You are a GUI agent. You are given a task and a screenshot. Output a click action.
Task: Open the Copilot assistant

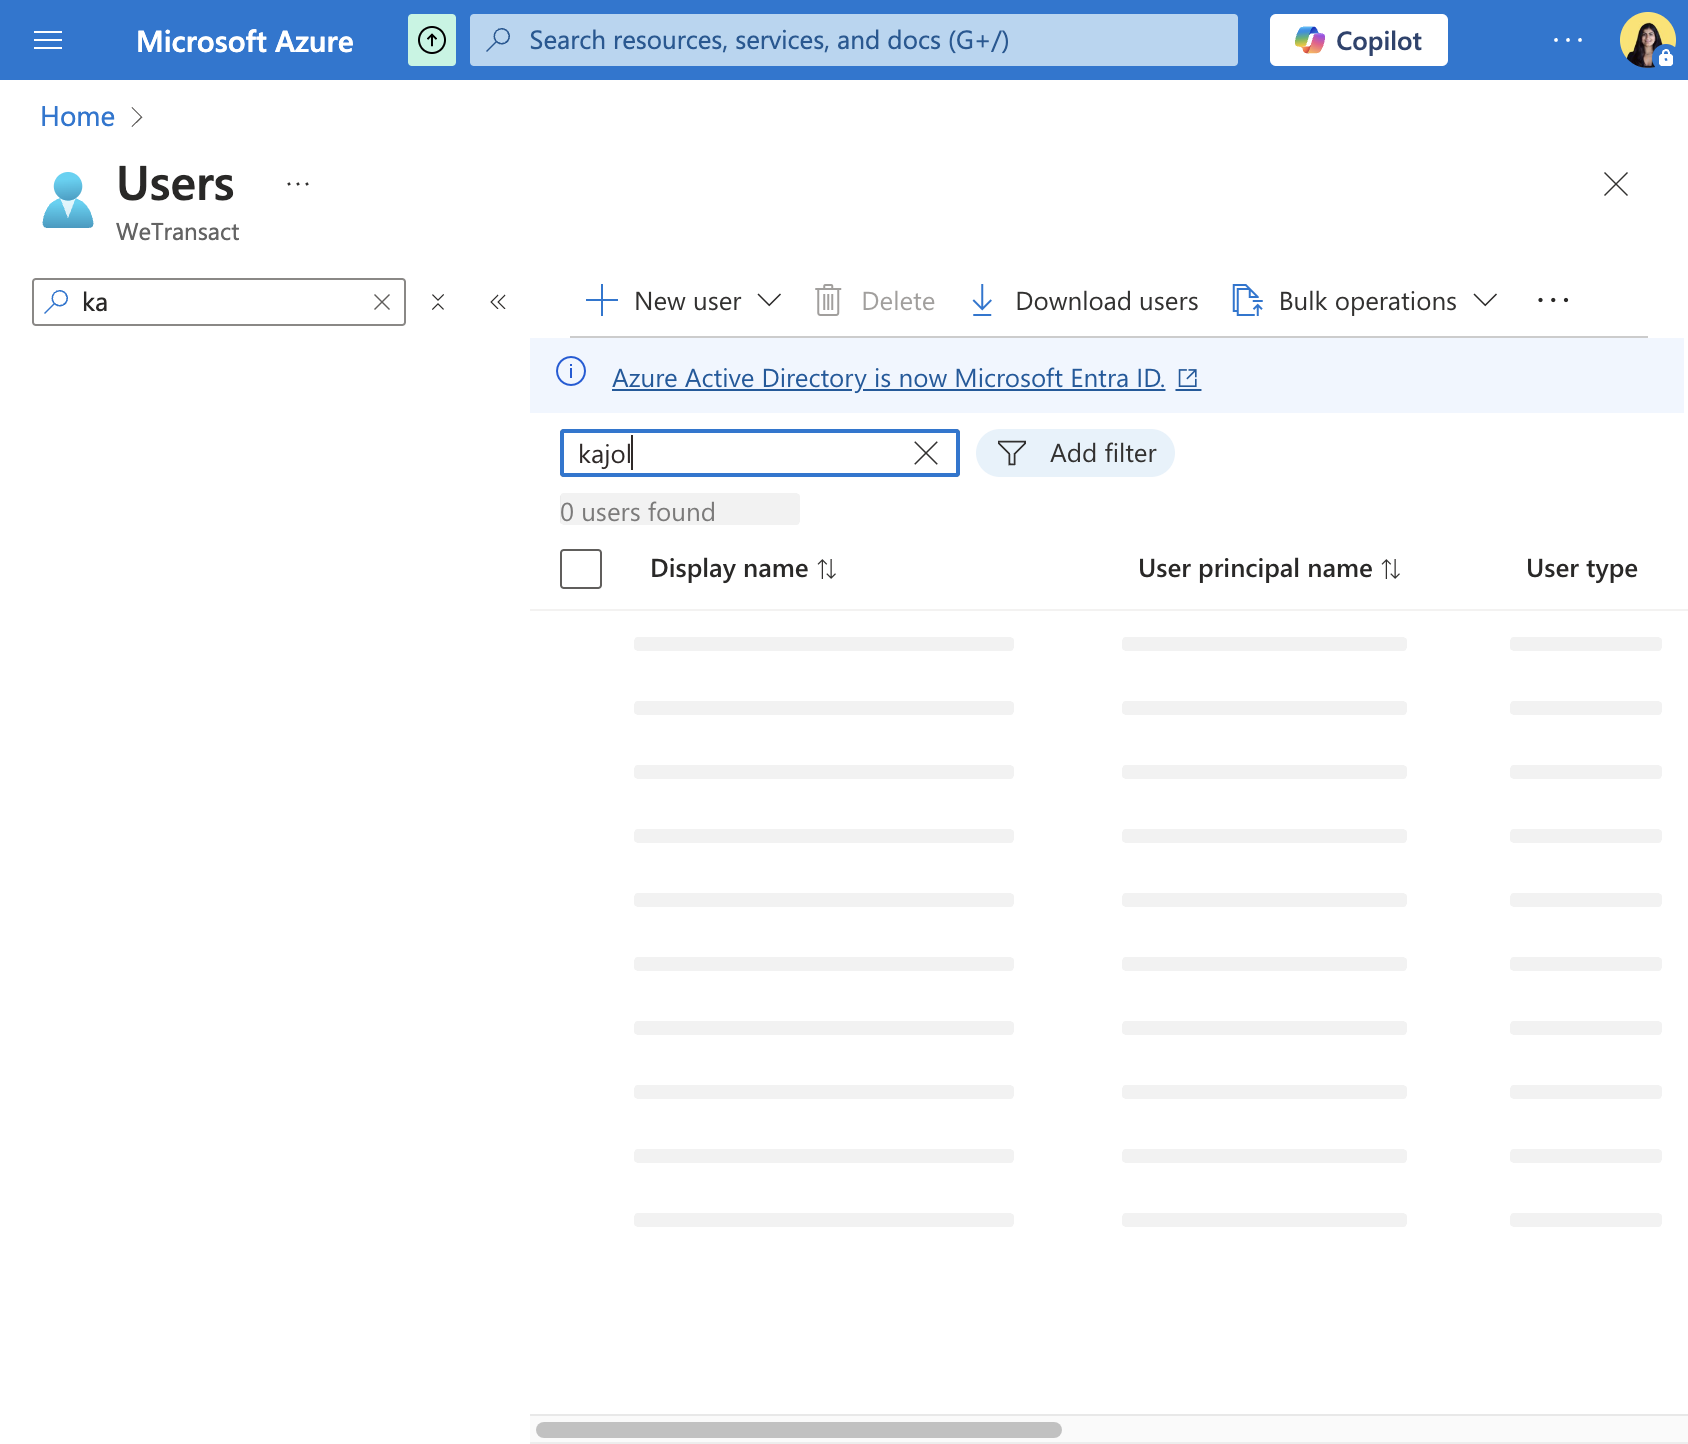tap(1358, 40)
